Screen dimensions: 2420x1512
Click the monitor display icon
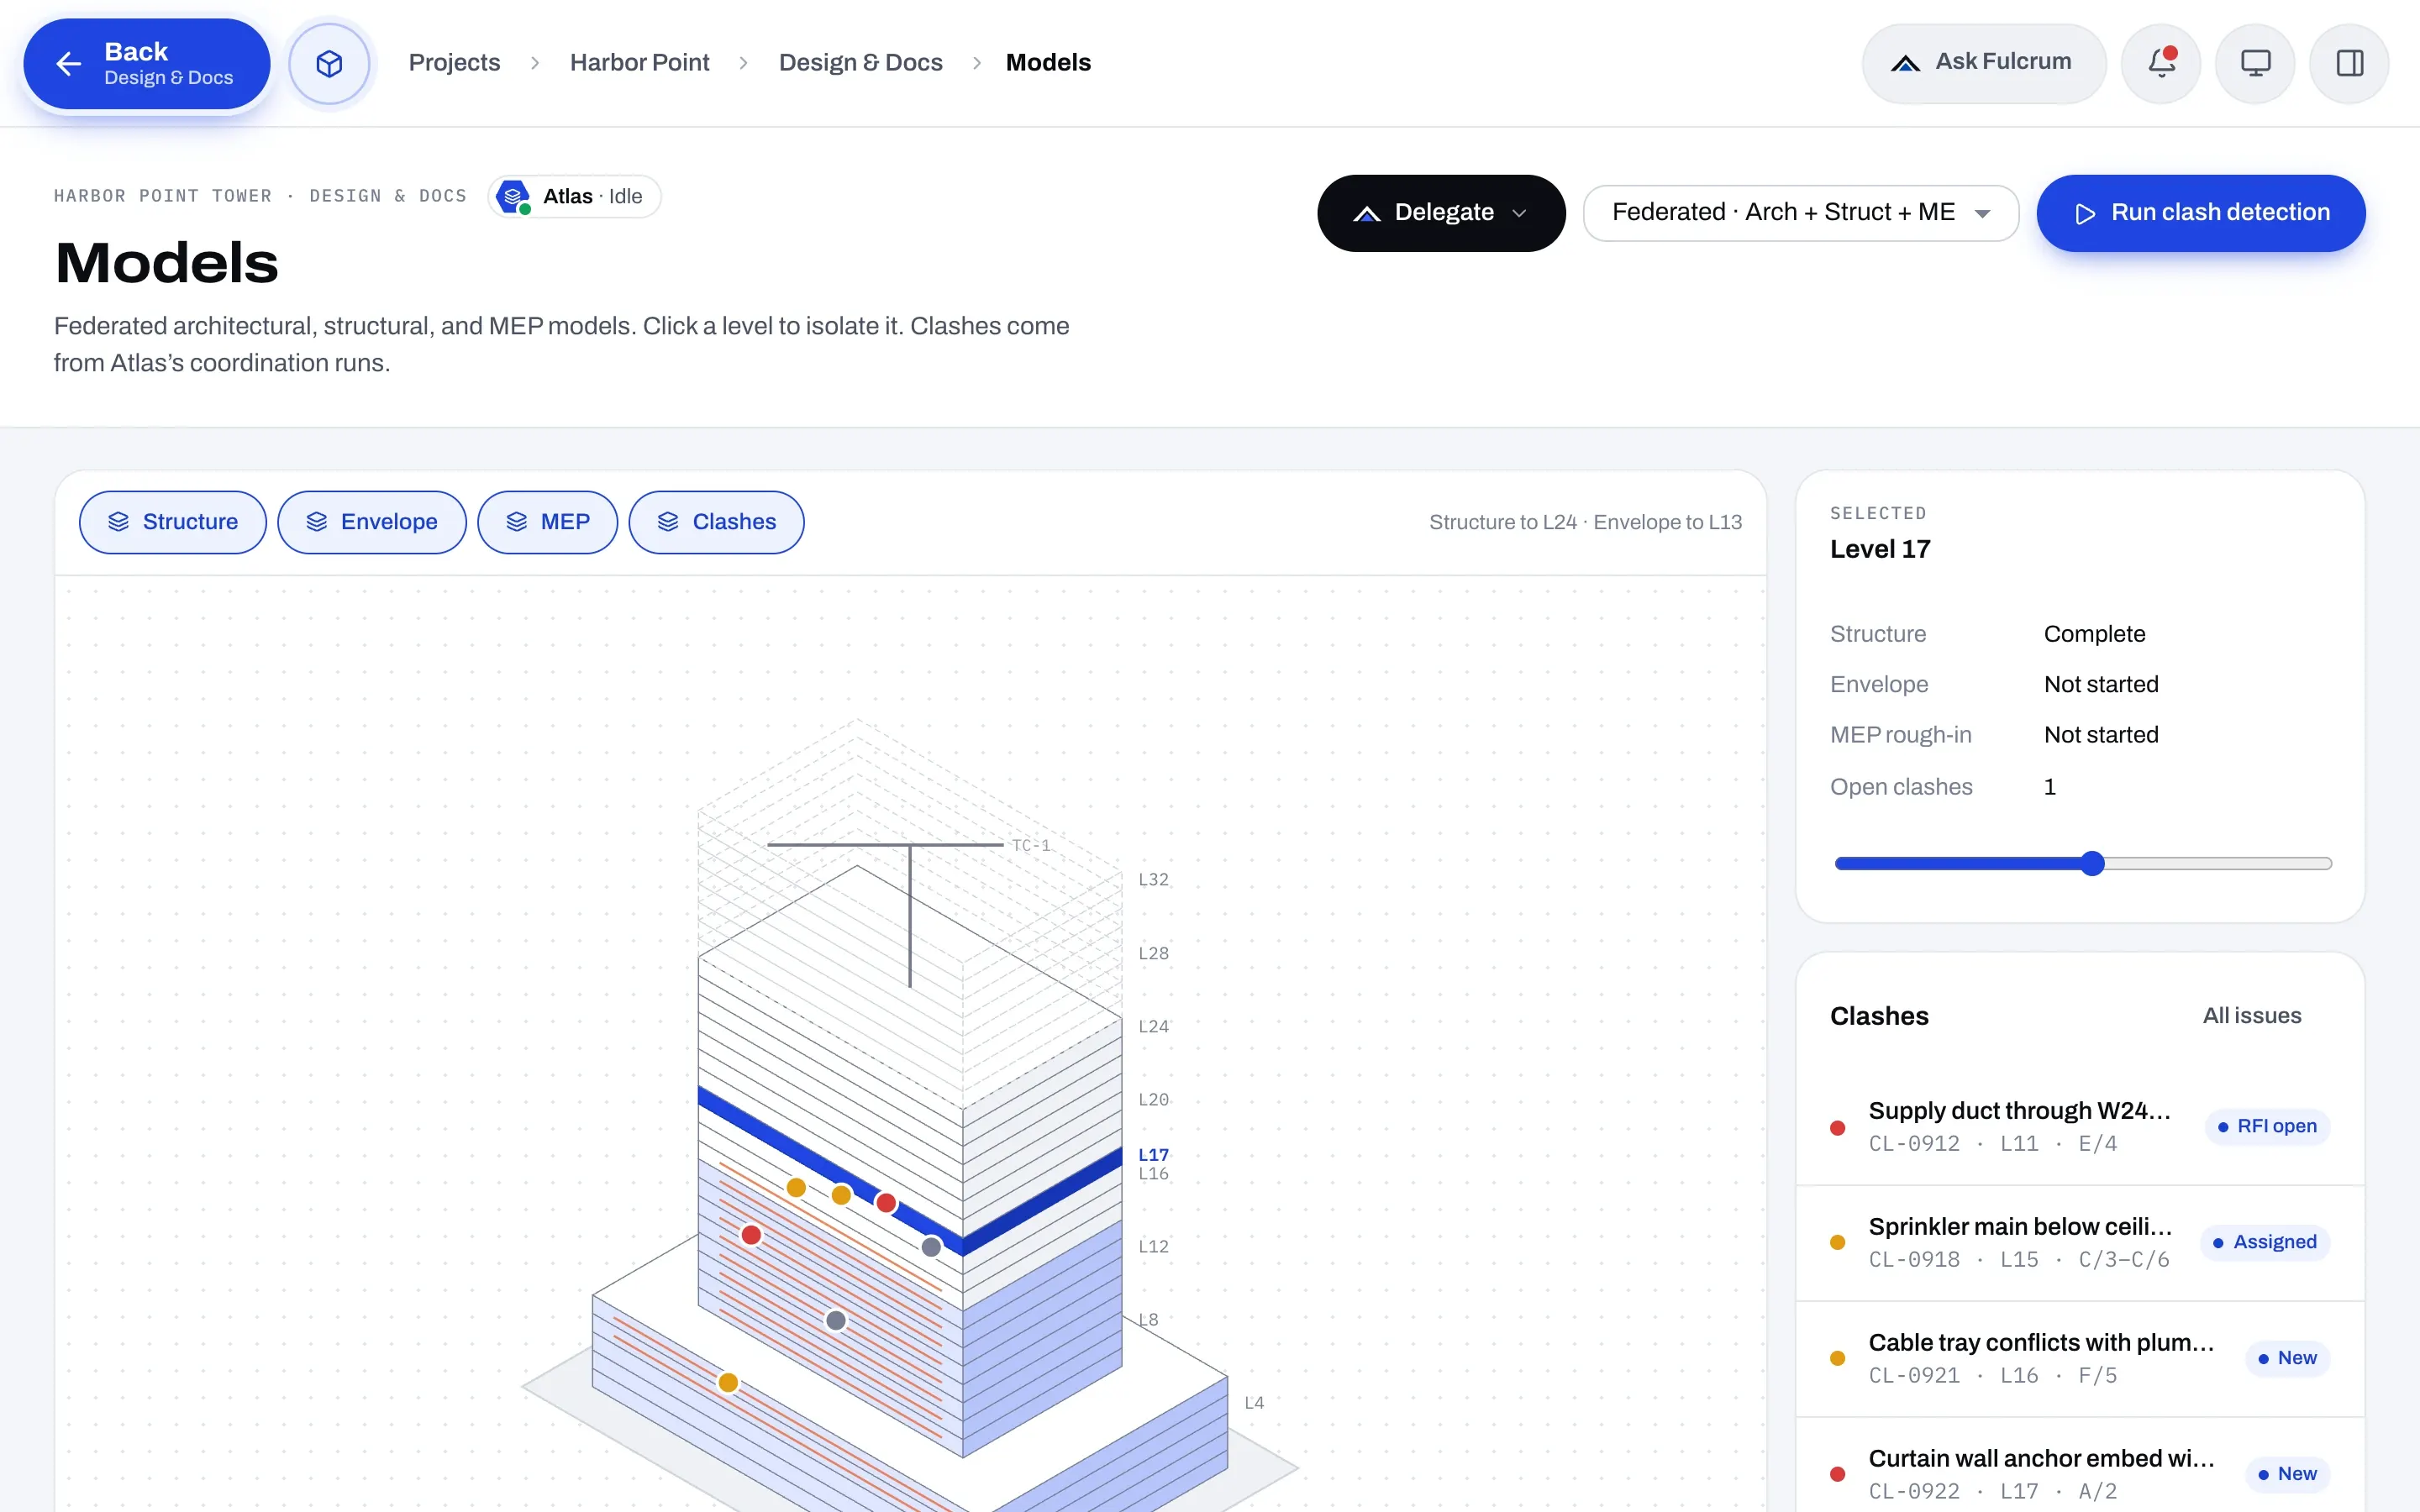[x=2255, y=63]
